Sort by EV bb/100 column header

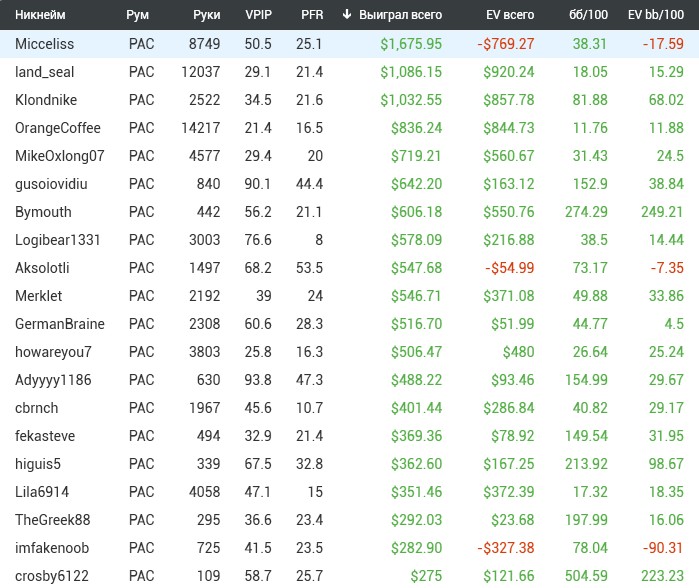point(656,15)
